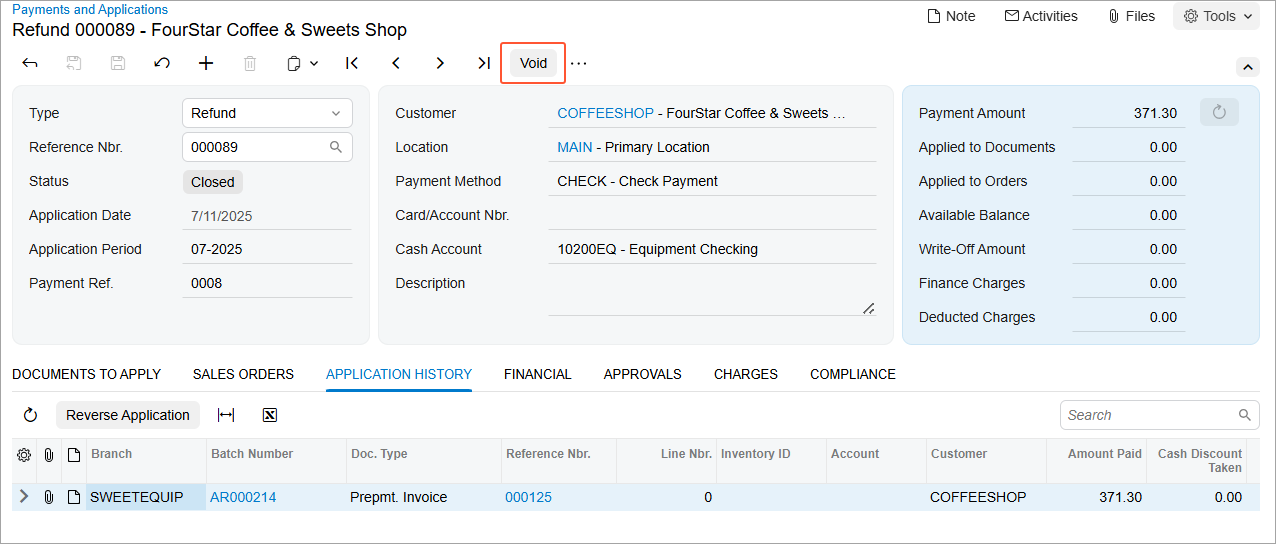Fit columns to grid width
The width and height of the screenshot is (1276, 544).
226,415
